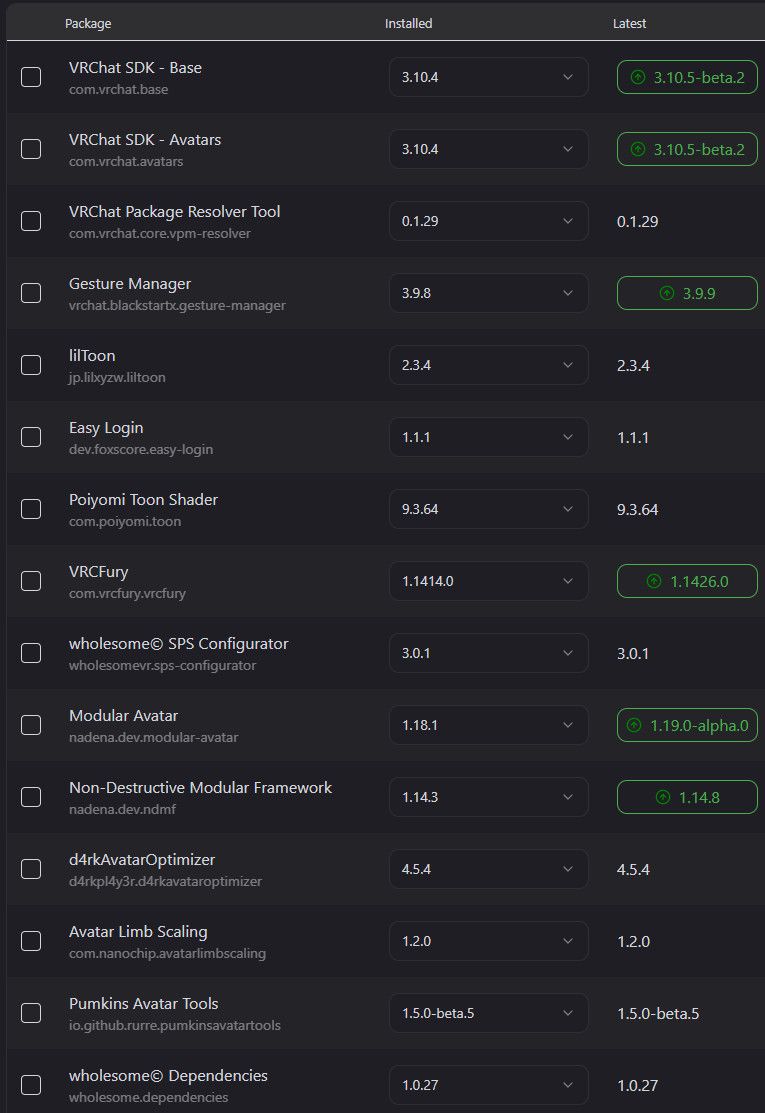Click upgrade arrow icon next to 1.19.0-alpha.0
This screenshot has height=1113, width=765.
coord(634,725)
